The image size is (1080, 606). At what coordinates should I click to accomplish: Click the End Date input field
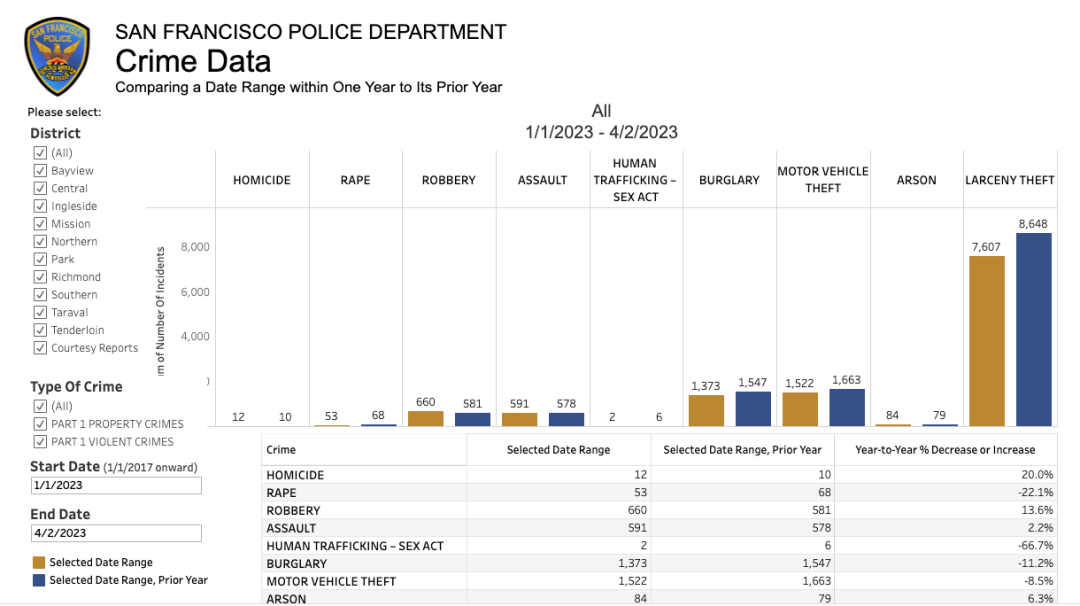[x=116, y=533]
